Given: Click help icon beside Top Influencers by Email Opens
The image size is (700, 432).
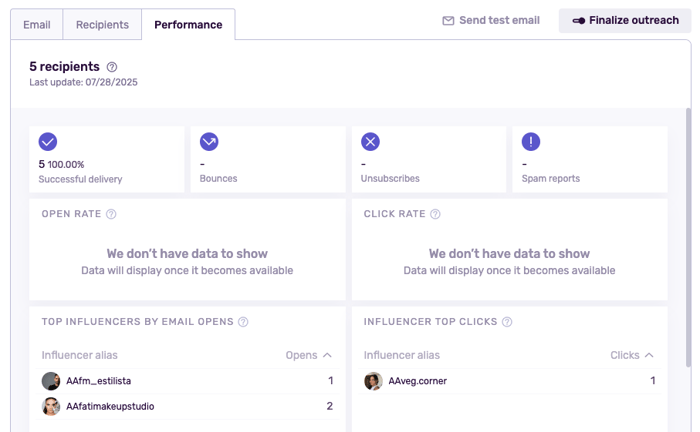Looking at the screenshot, I should point(243,322).
